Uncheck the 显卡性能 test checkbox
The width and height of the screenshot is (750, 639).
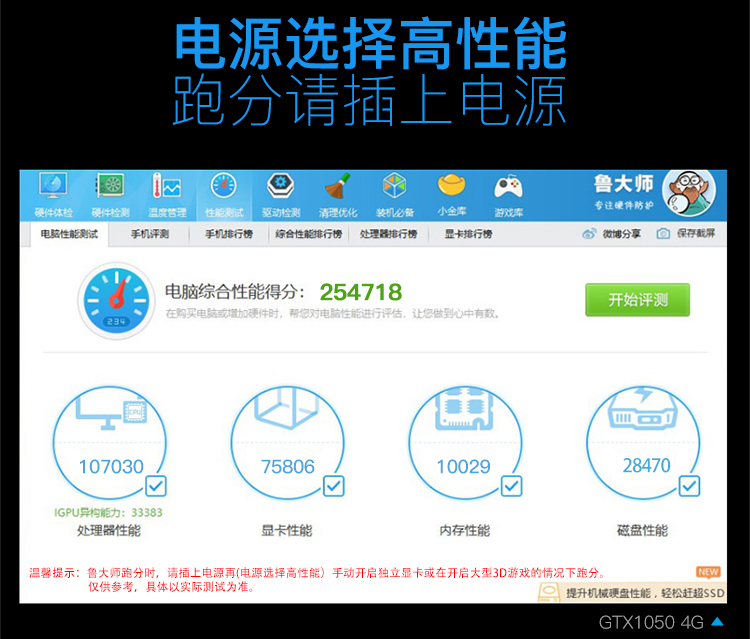(x=334, y=486)
